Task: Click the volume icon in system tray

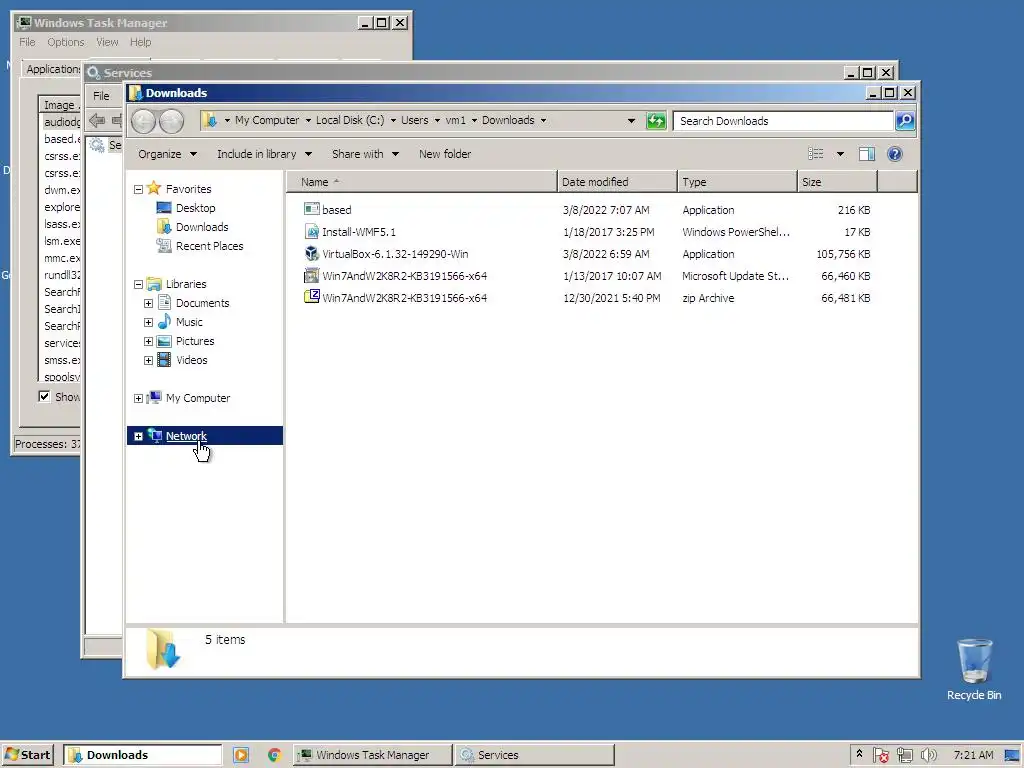Action: (928, 755)
